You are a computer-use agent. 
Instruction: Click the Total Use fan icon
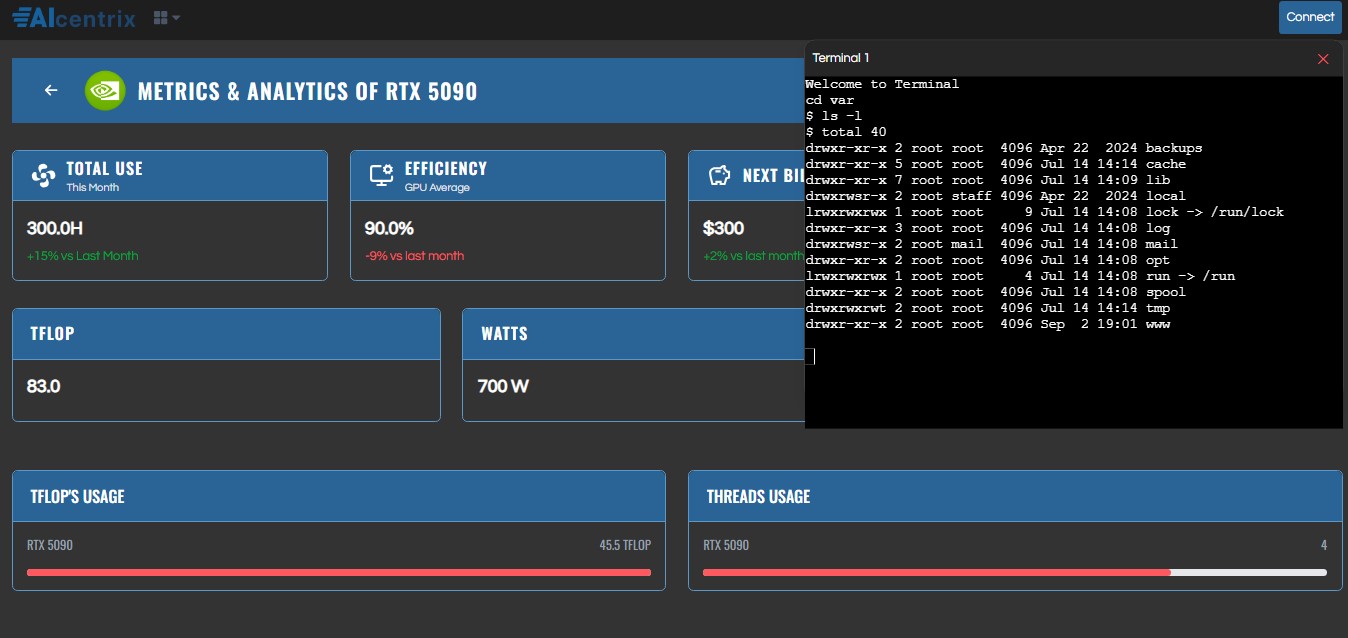43,176
